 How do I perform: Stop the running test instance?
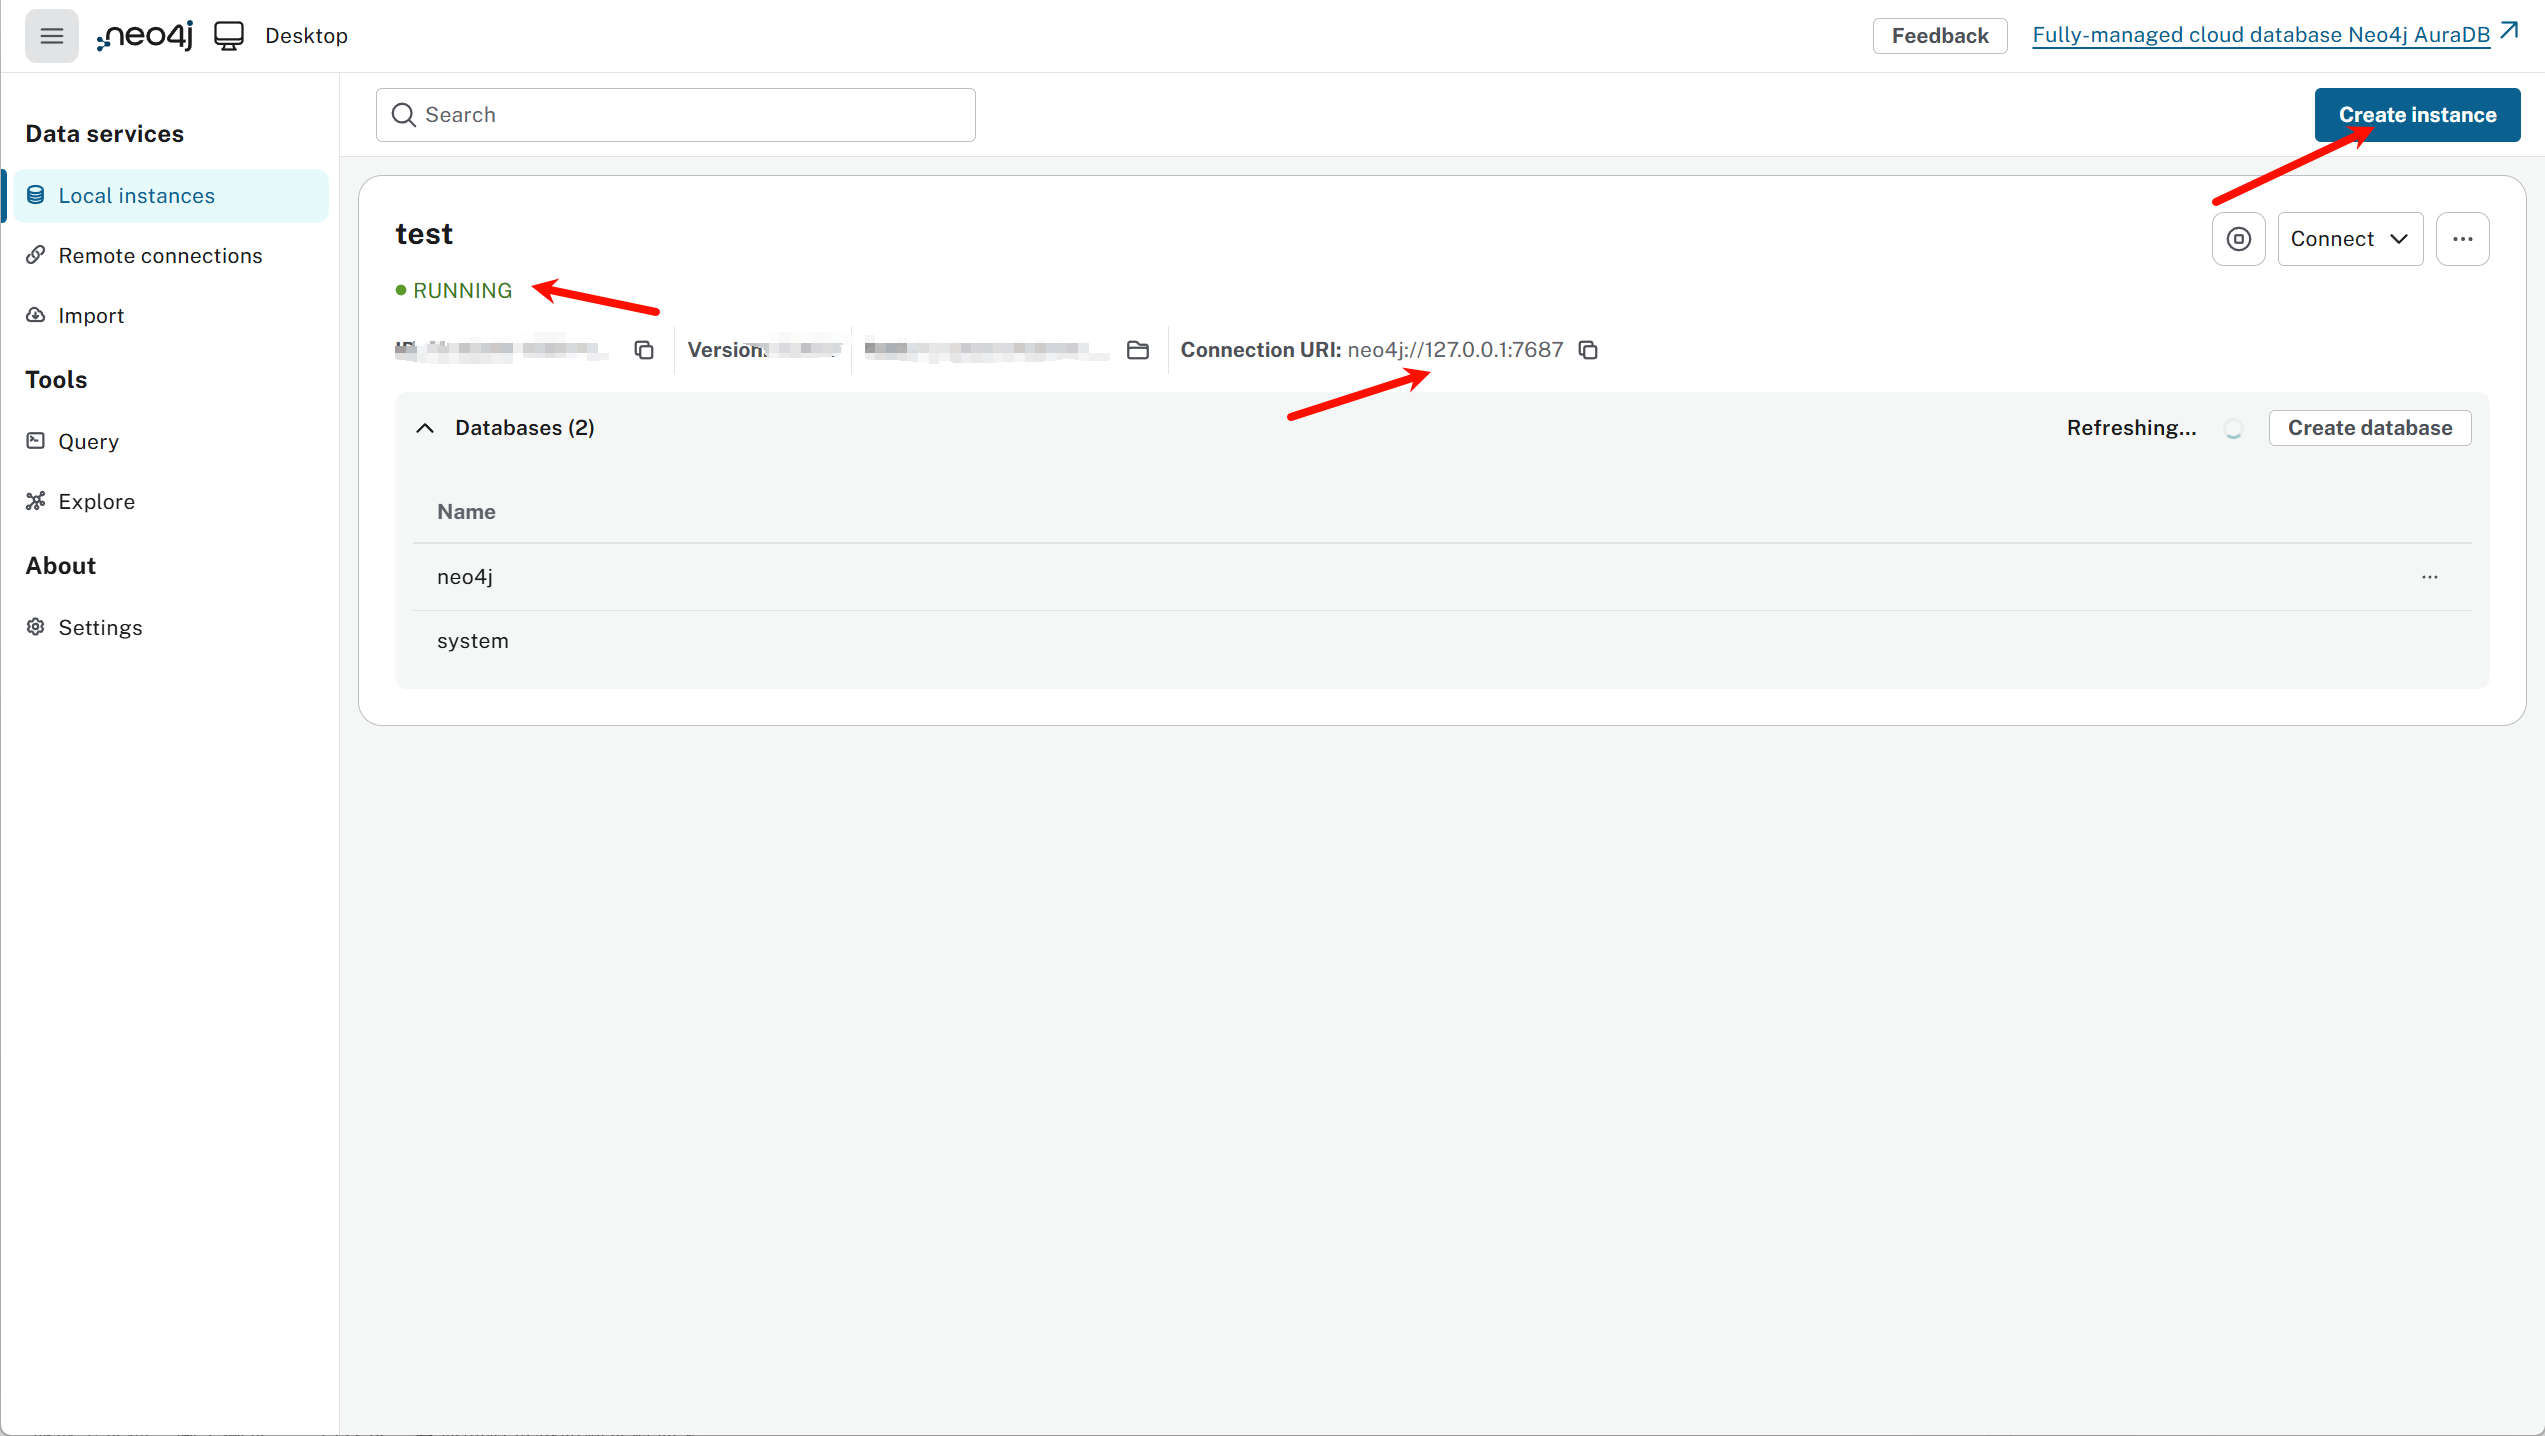pos(2239,239)
